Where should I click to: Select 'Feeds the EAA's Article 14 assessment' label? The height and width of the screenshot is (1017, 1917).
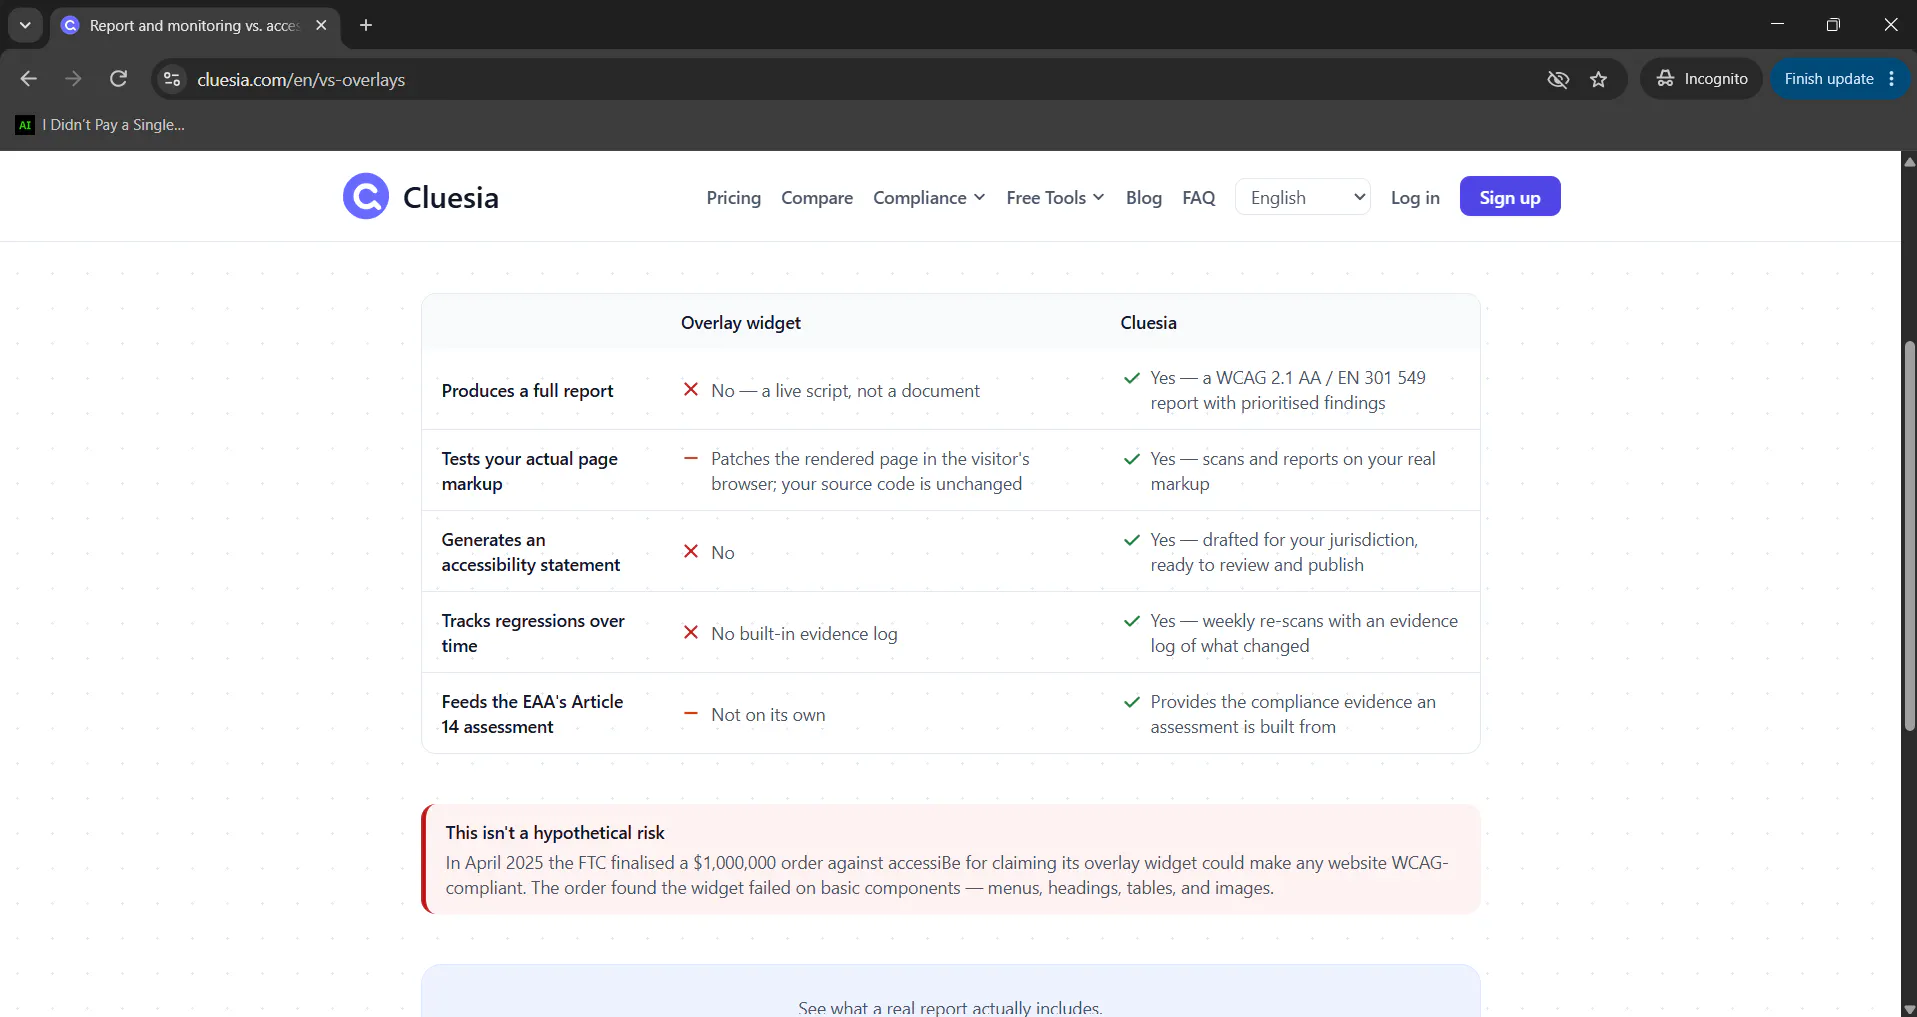coord(532,714)
